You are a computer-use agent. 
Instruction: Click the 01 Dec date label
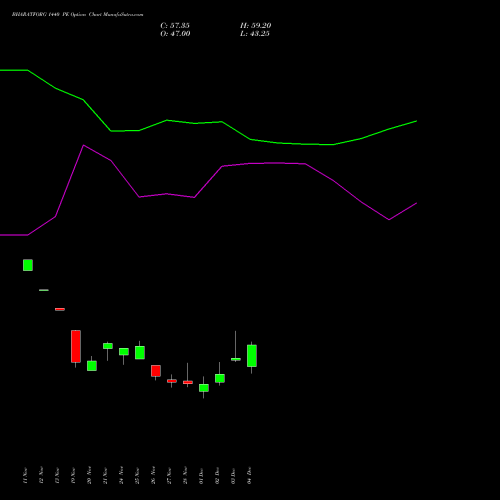(x=201, y=475)
